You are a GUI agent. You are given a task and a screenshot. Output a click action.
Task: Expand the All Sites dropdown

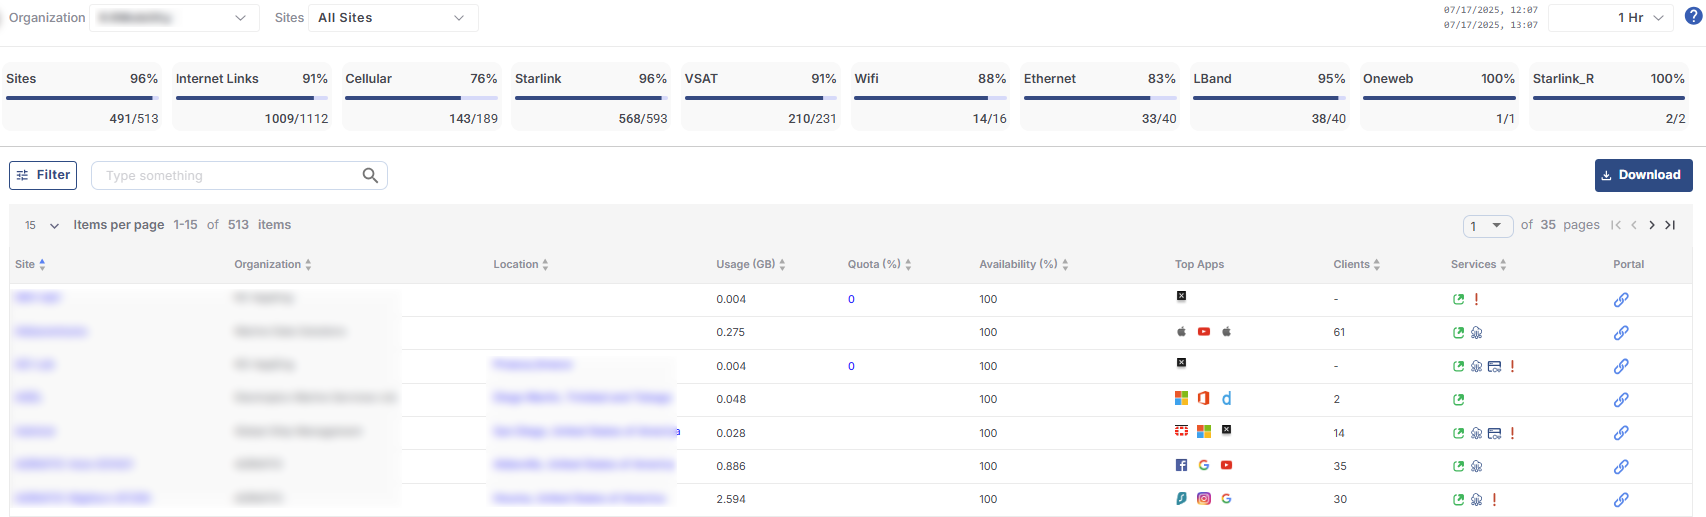[x=392, y=18]
